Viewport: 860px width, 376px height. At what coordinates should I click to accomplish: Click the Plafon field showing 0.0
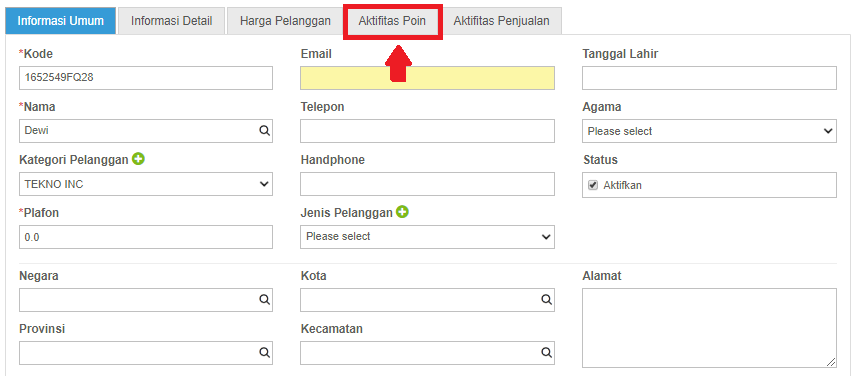[146, 237]
